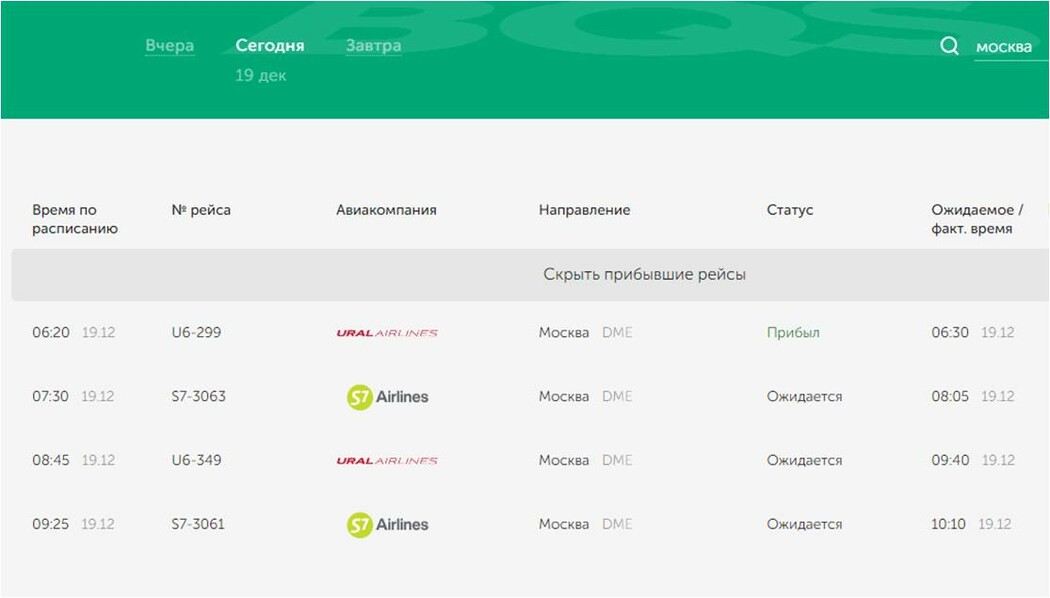
Task: Click the S7 Airlines logo for S7-3061
Action: click(x=387, y=525)
